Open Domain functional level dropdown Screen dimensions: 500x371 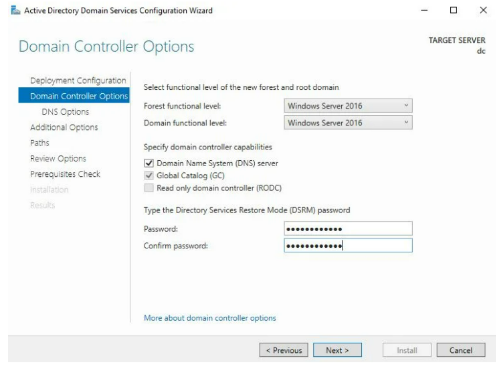pos(348,123)
